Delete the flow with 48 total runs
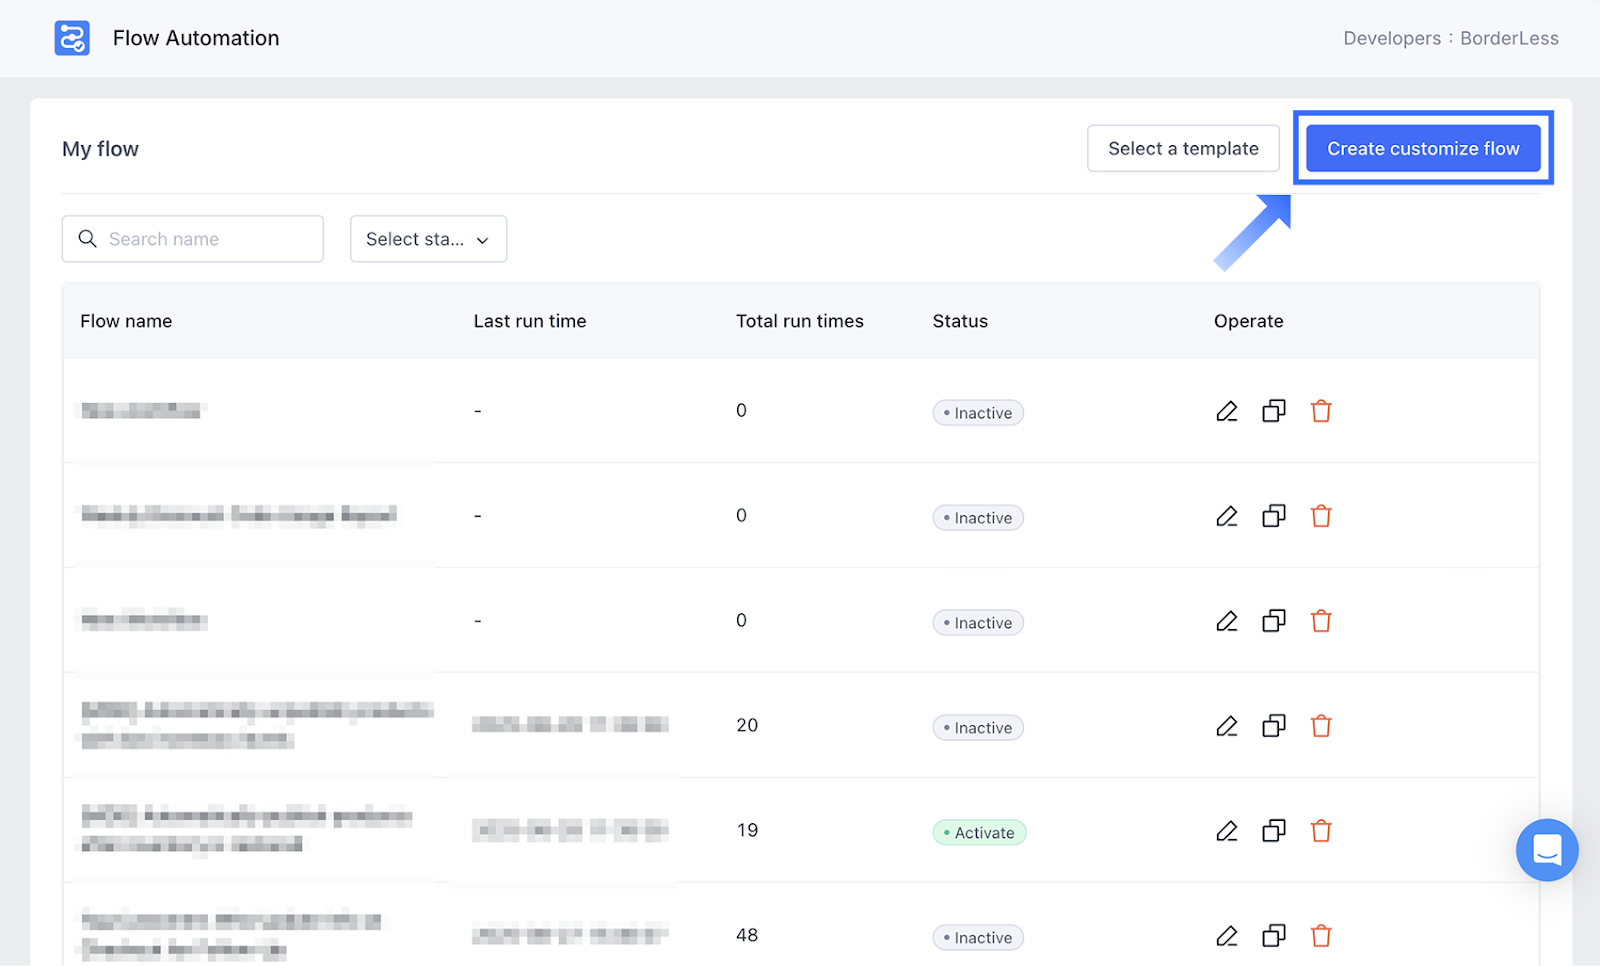Image resolution: width=1600 pixels, height=966 pixels. [x=1321, y=936]
